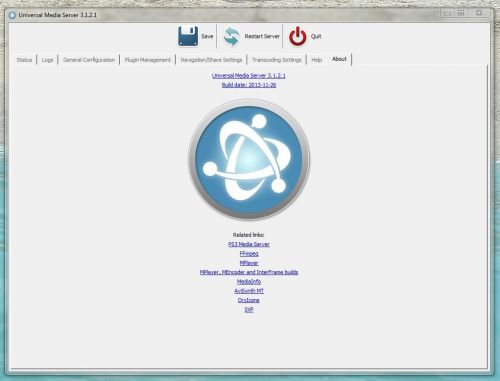Screen dimensions: 500x381
Task: Maximize the Universal Media Server window
Action: tap(461, 13)
